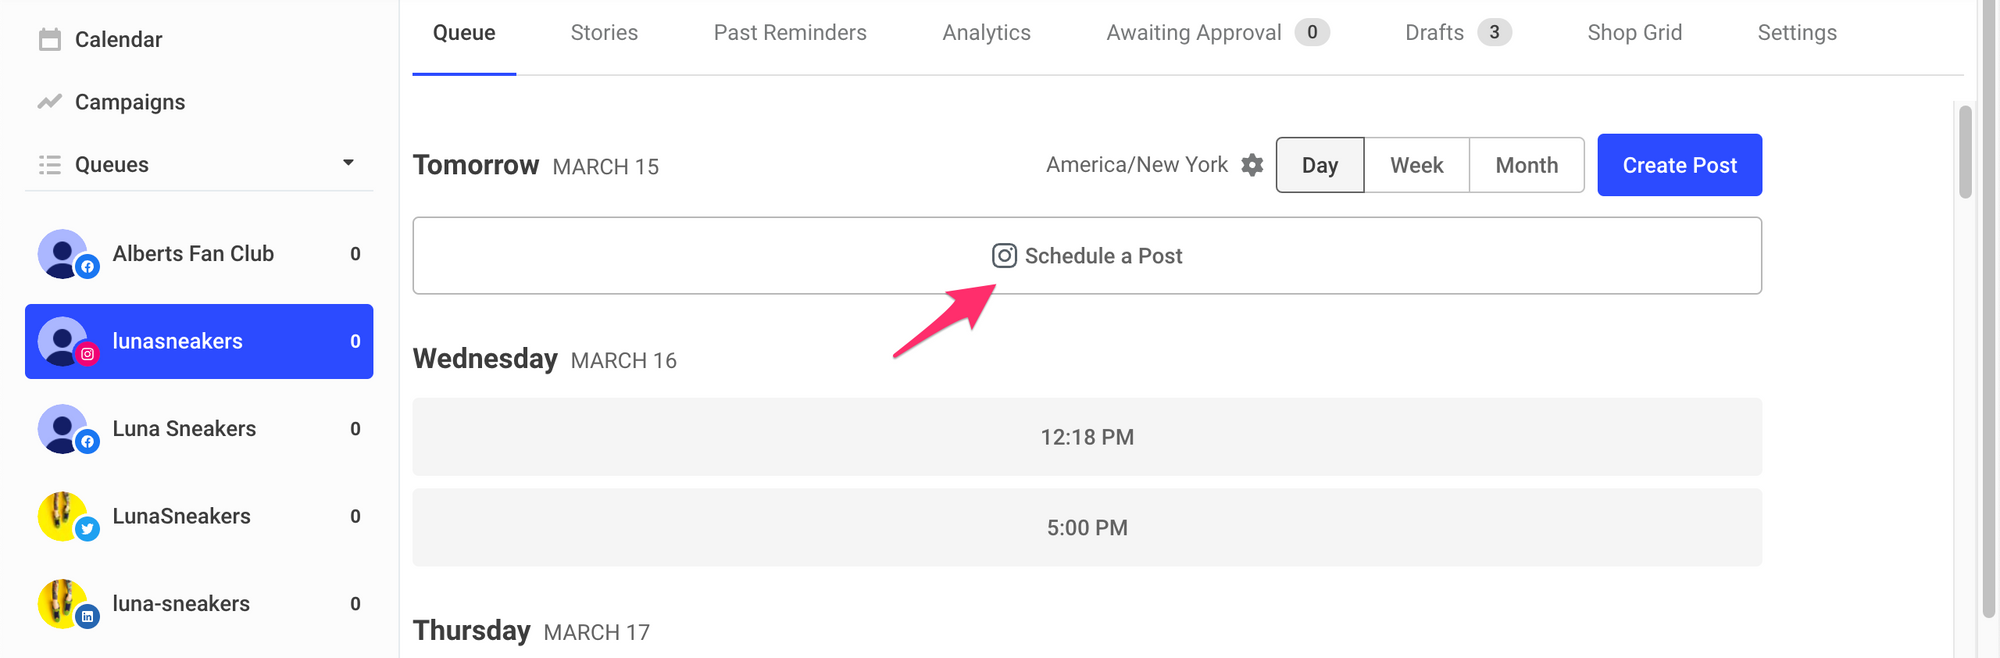
Task: Click the Create Post button
Action: pyautogui.click(x=1679, y=165)
